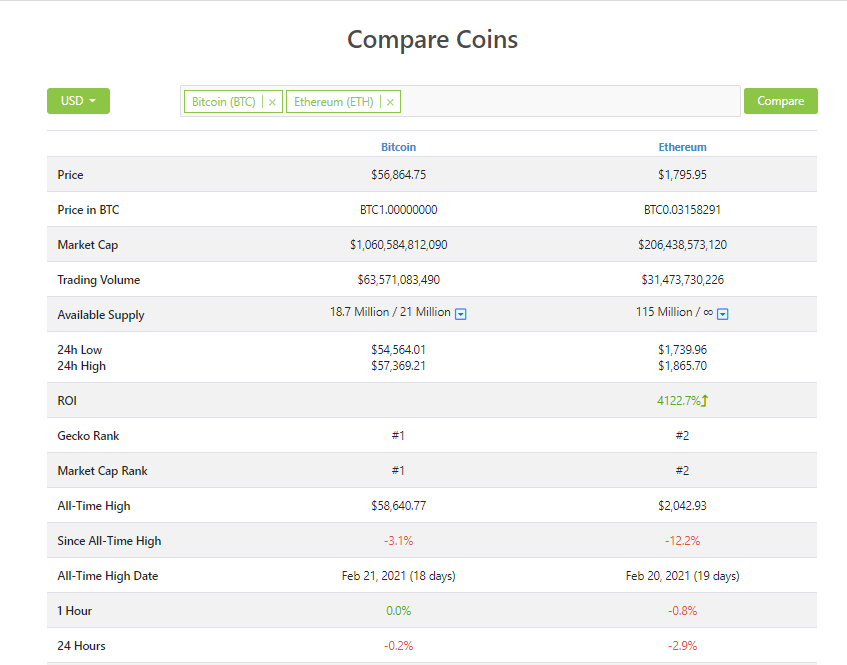
Task: Click Bitcoin 1 Hour change 0.0%
Action: point(399,611)
